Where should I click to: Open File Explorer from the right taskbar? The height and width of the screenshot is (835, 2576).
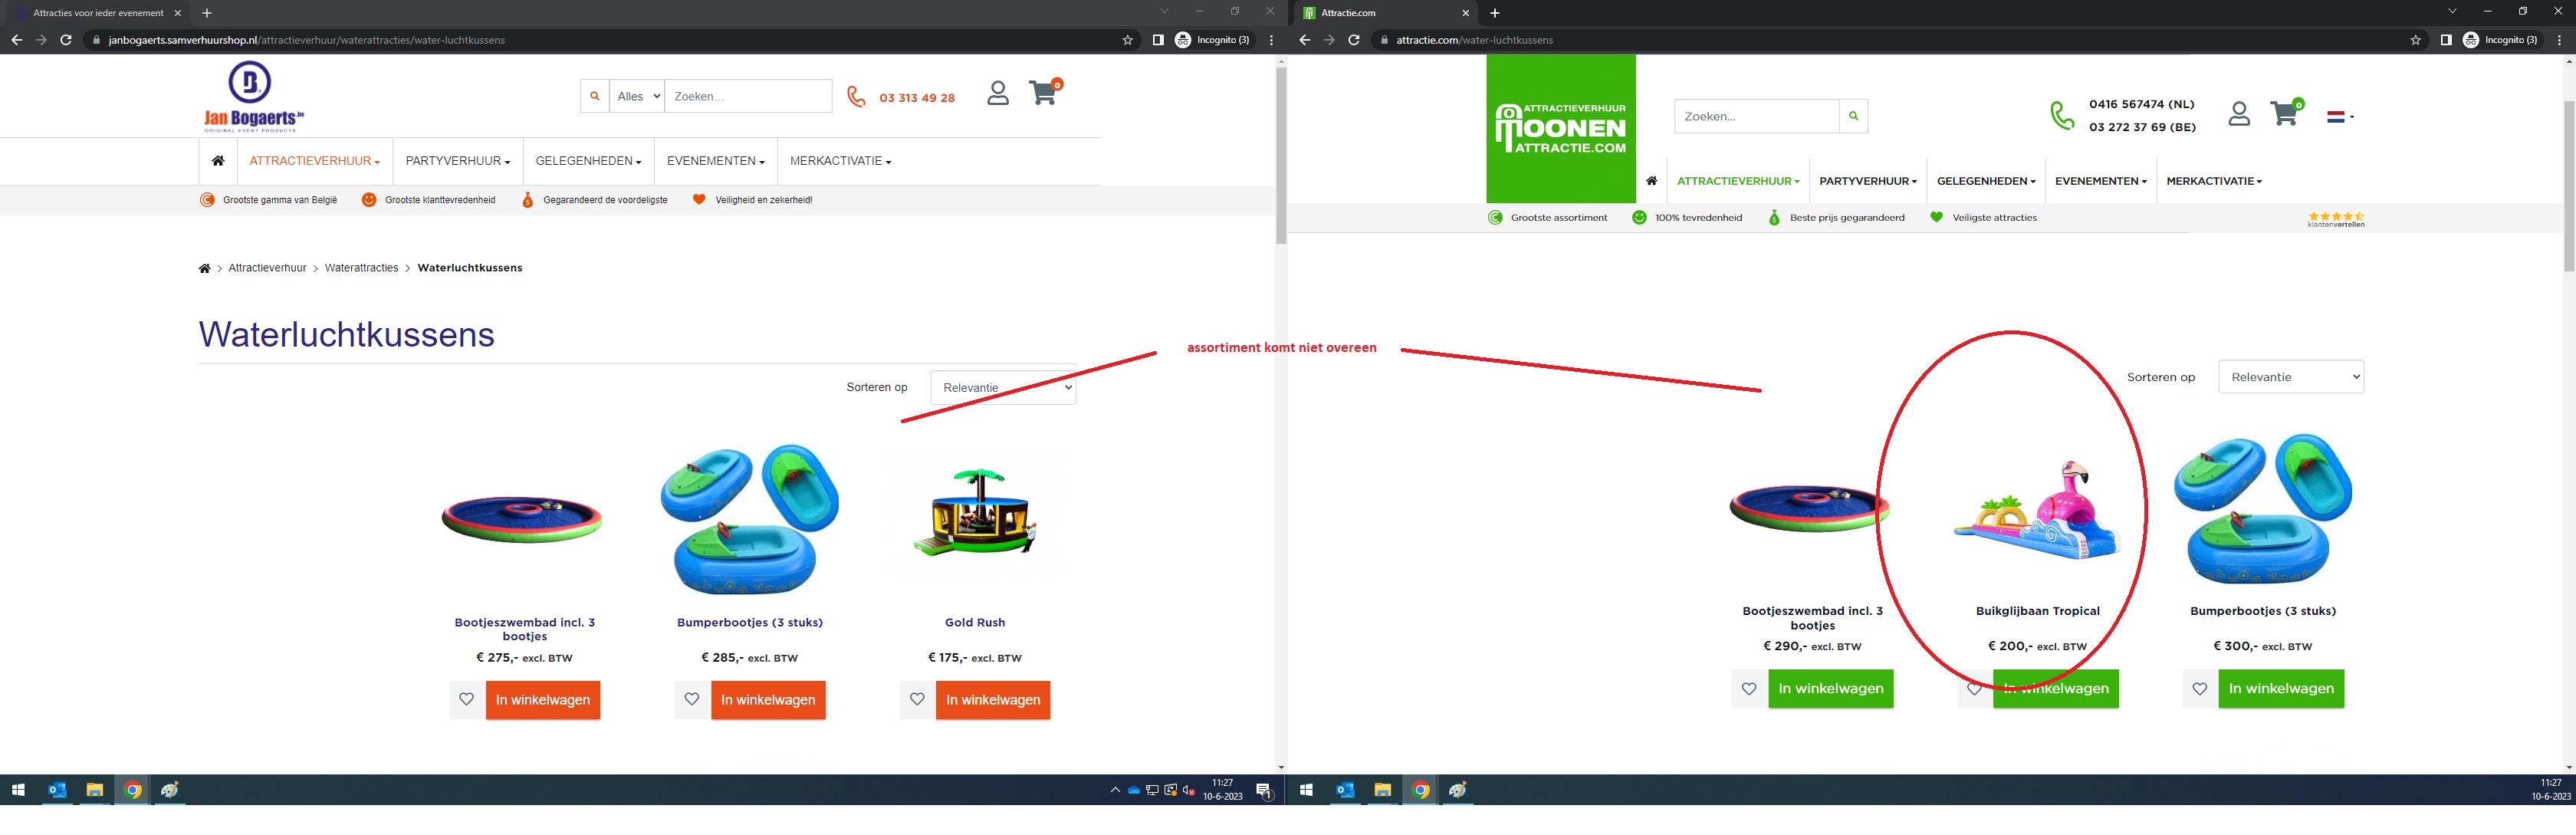(x=1382, y=790)
